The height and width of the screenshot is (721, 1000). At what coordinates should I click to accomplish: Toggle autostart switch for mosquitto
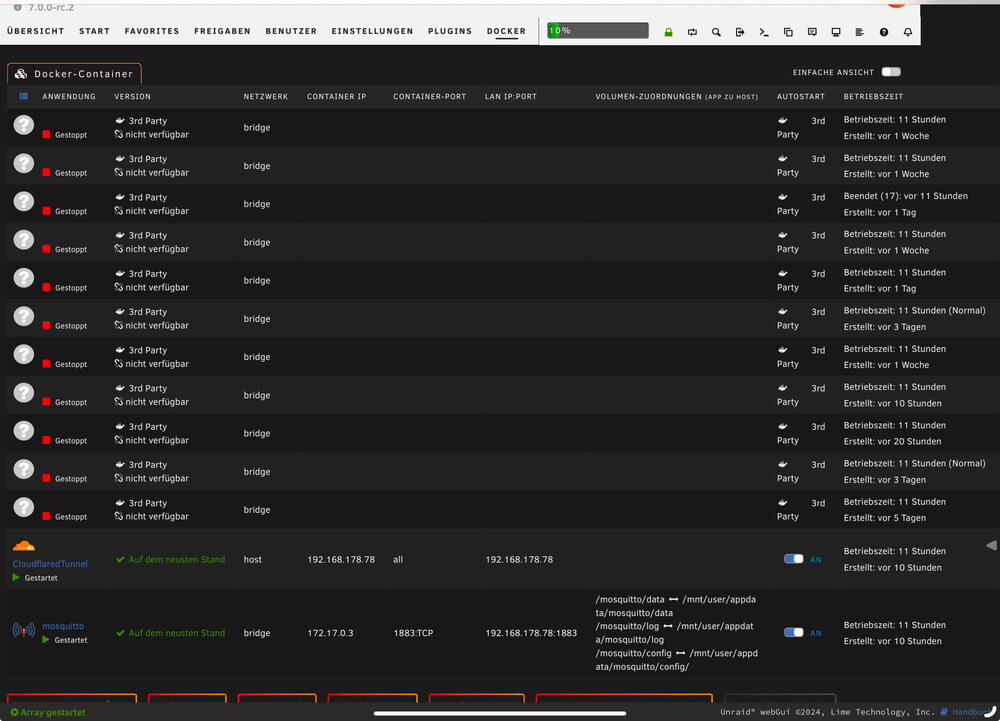[x=793, y=632]
